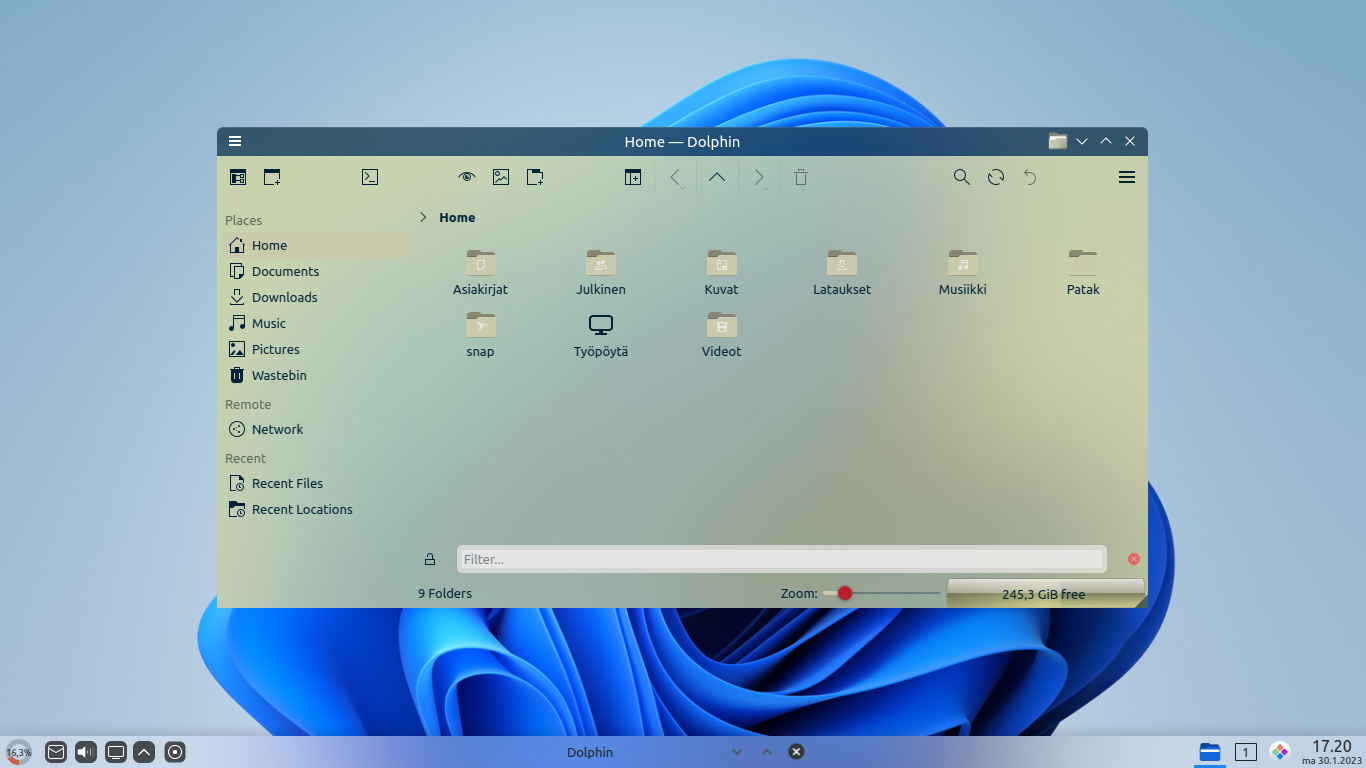Click the display monitor icon in panel
The width and height of the screenshot is (1366, 768).
(x=116, y=752)
